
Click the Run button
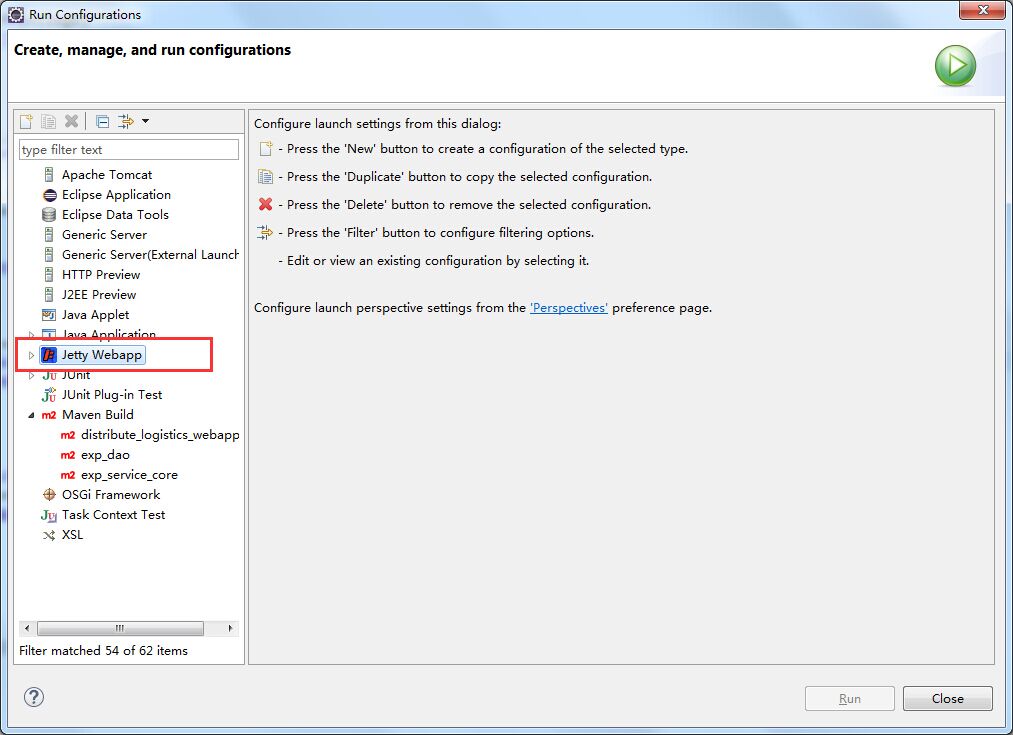pos(850,699)
